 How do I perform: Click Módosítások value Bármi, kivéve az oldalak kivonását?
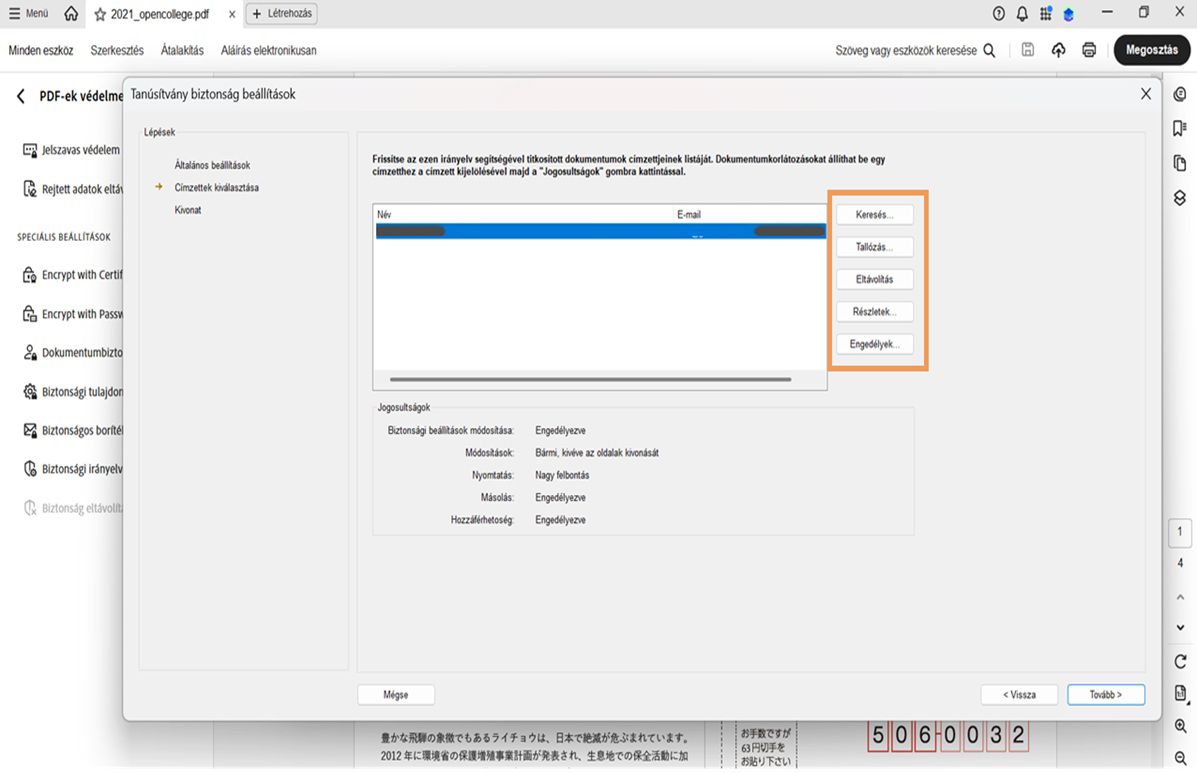pyautogui.click(x=597, y=453)
